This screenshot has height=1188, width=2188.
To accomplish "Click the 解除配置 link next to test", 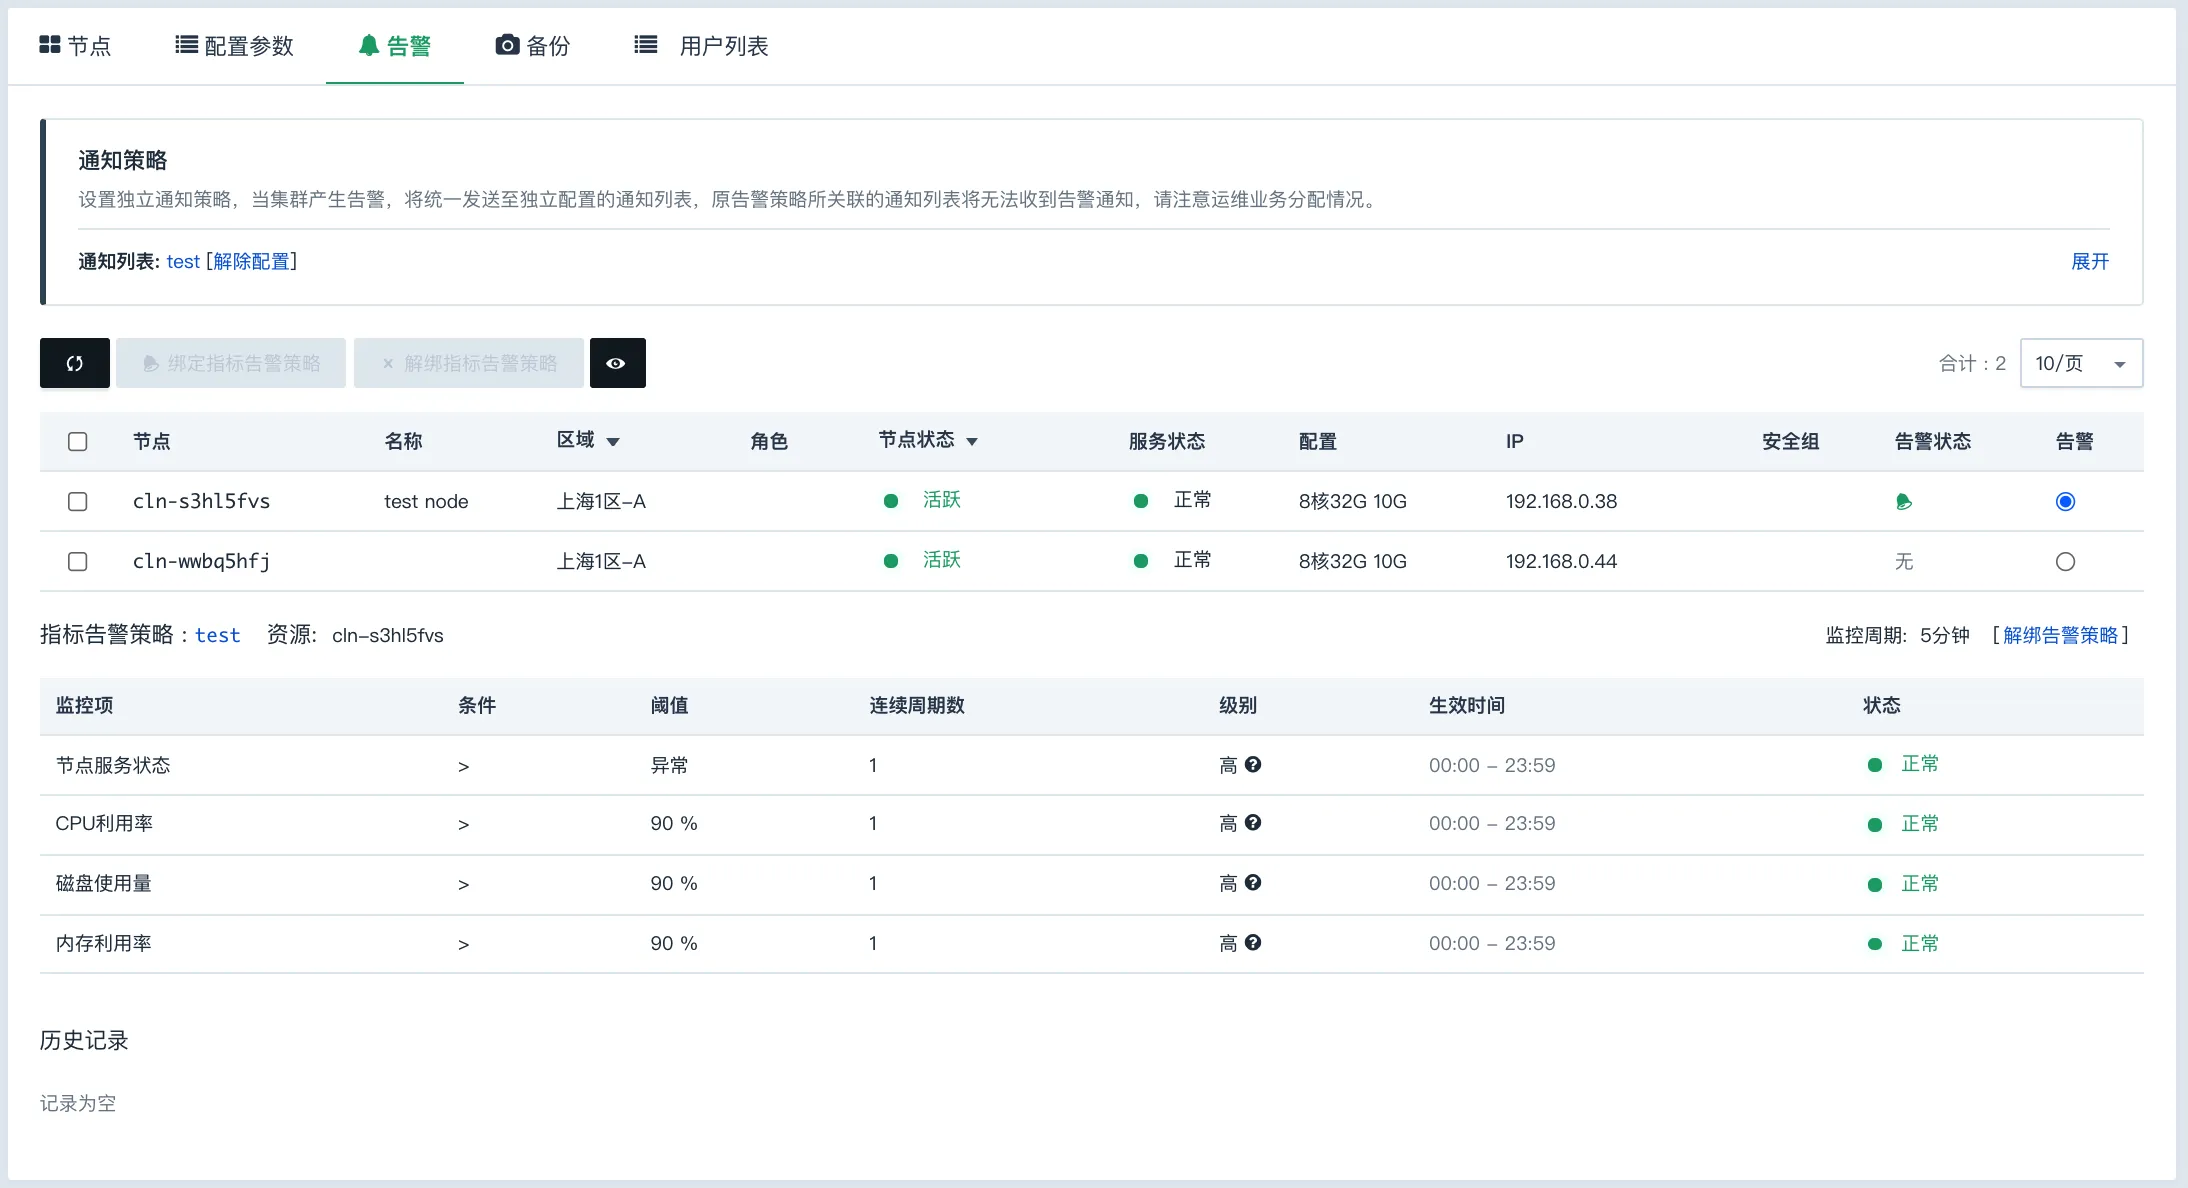I will [251, 260].
